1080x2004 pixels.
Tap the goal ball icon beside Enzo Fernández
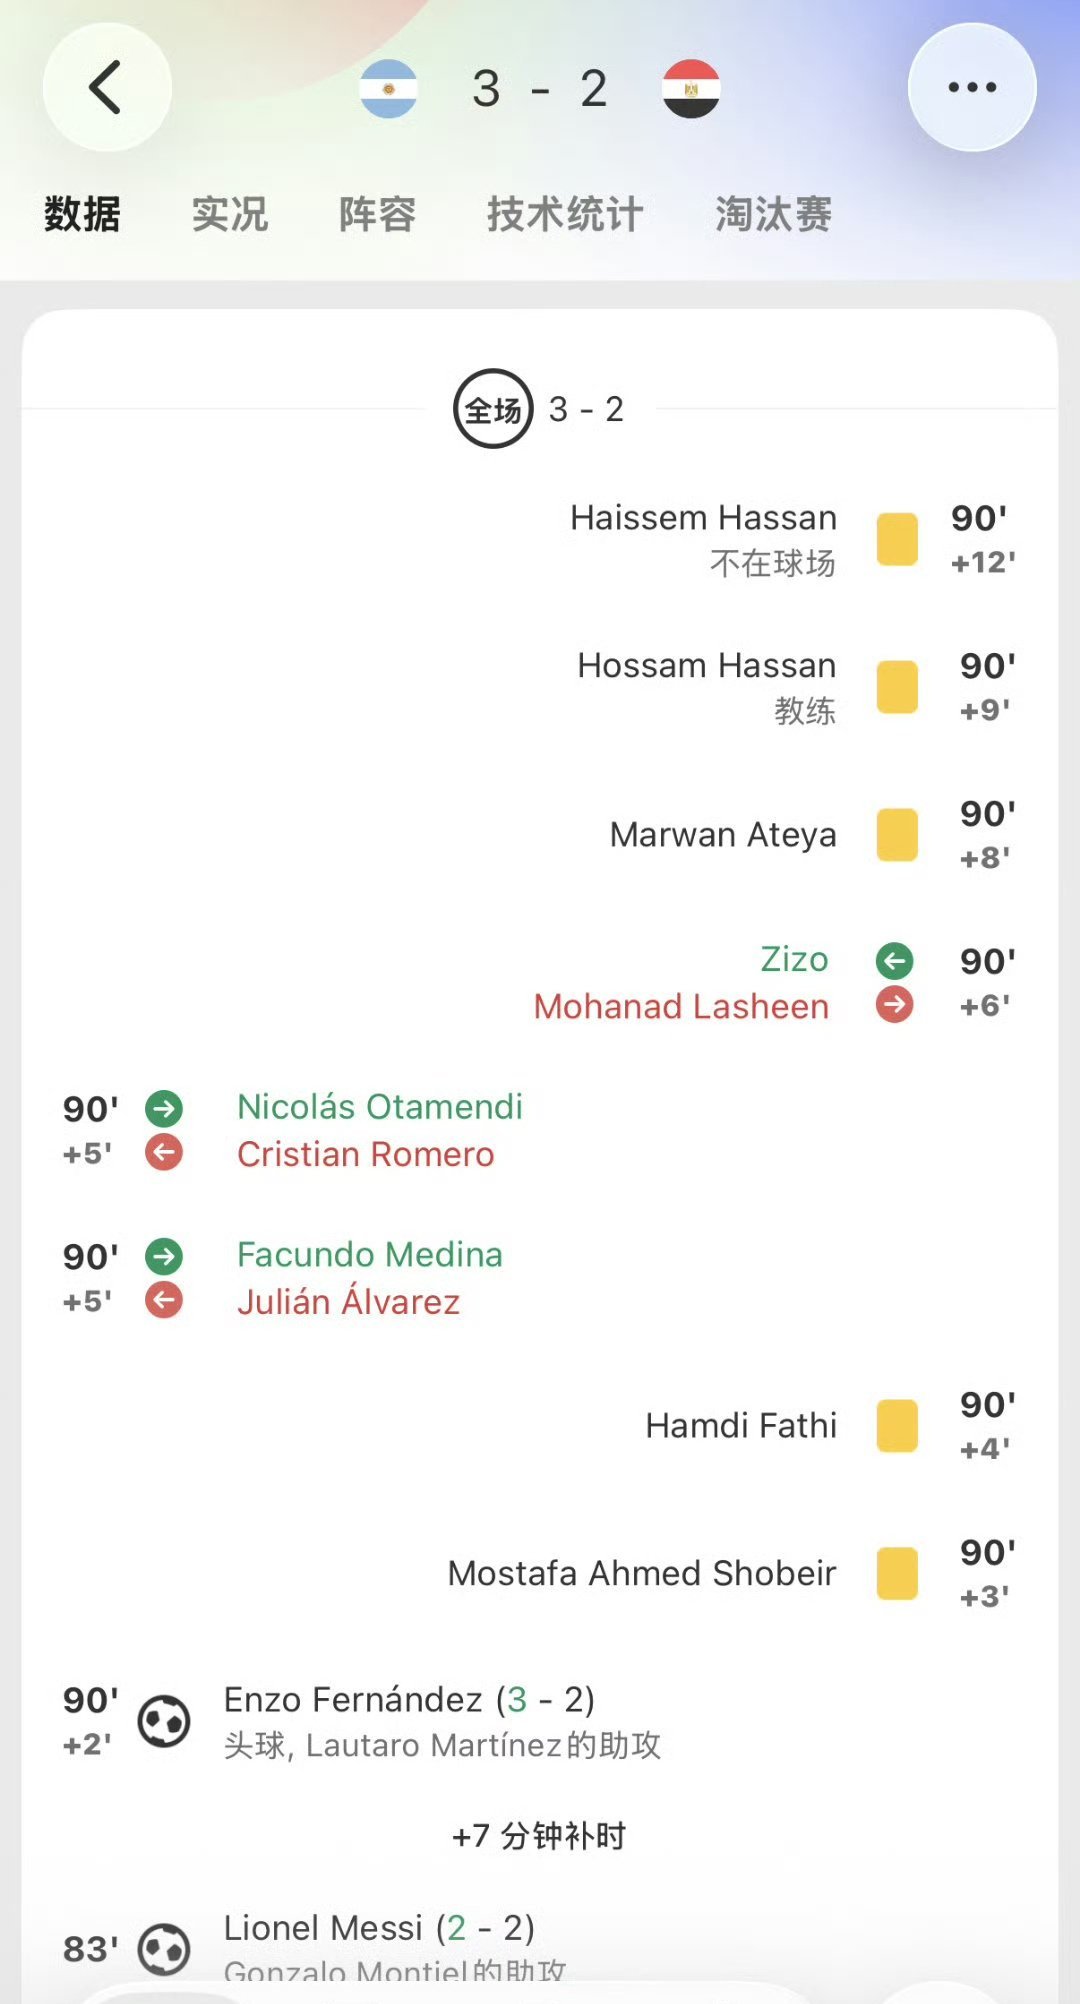click(x=164, y=1721)
